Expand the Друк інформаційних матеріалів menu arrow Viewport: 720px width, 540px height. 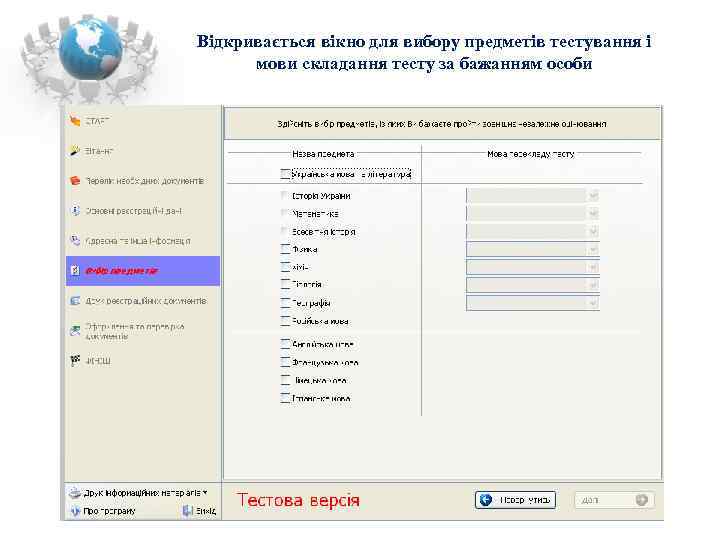pyautogui.click(x=205, y=493)
